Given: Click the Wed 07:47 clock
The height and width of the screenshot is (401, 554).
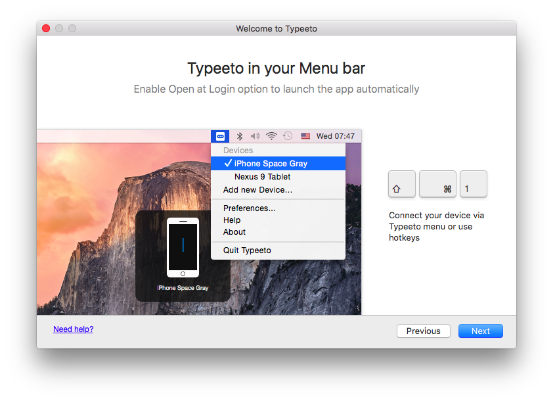Looking at the screenshot, I should [335, 136].
